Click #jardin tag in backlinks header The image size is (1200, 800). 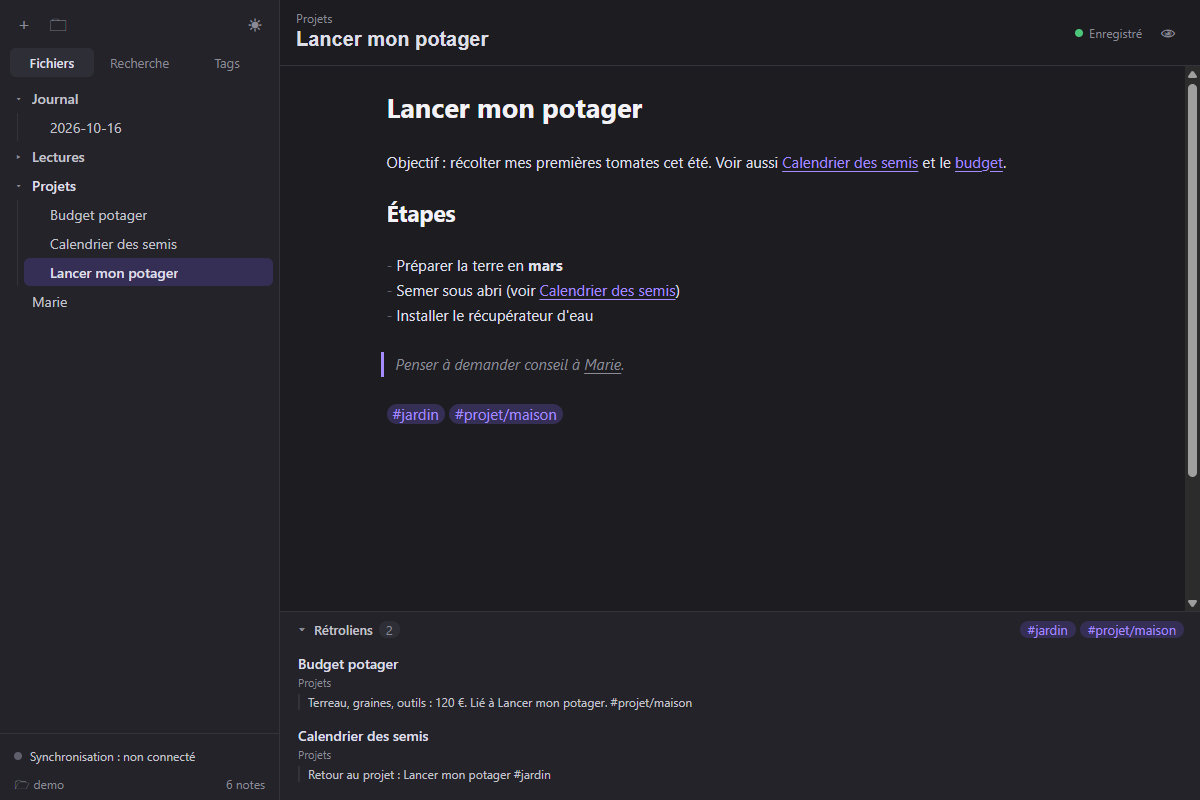pyautogui.click(x=1048, y=630)
